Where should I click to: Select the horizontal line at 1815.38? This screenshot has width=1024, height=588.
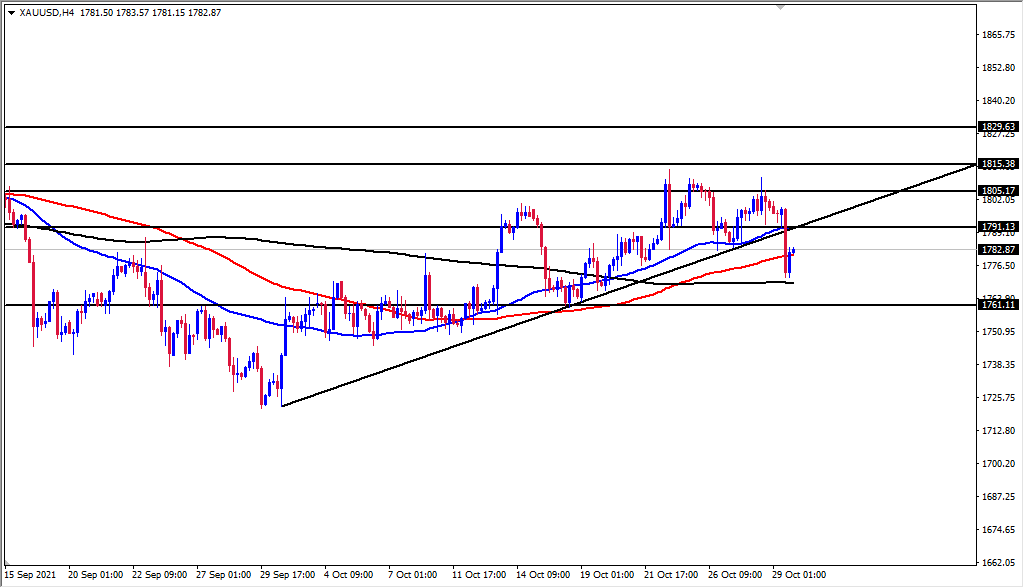pos(490,164)
